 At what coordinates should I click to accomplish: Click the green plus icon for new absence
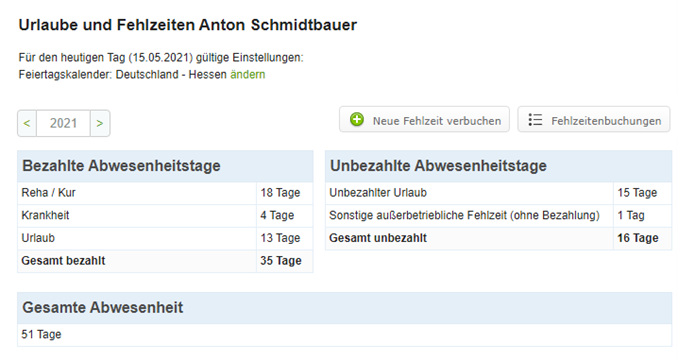[x=357, y=119]
